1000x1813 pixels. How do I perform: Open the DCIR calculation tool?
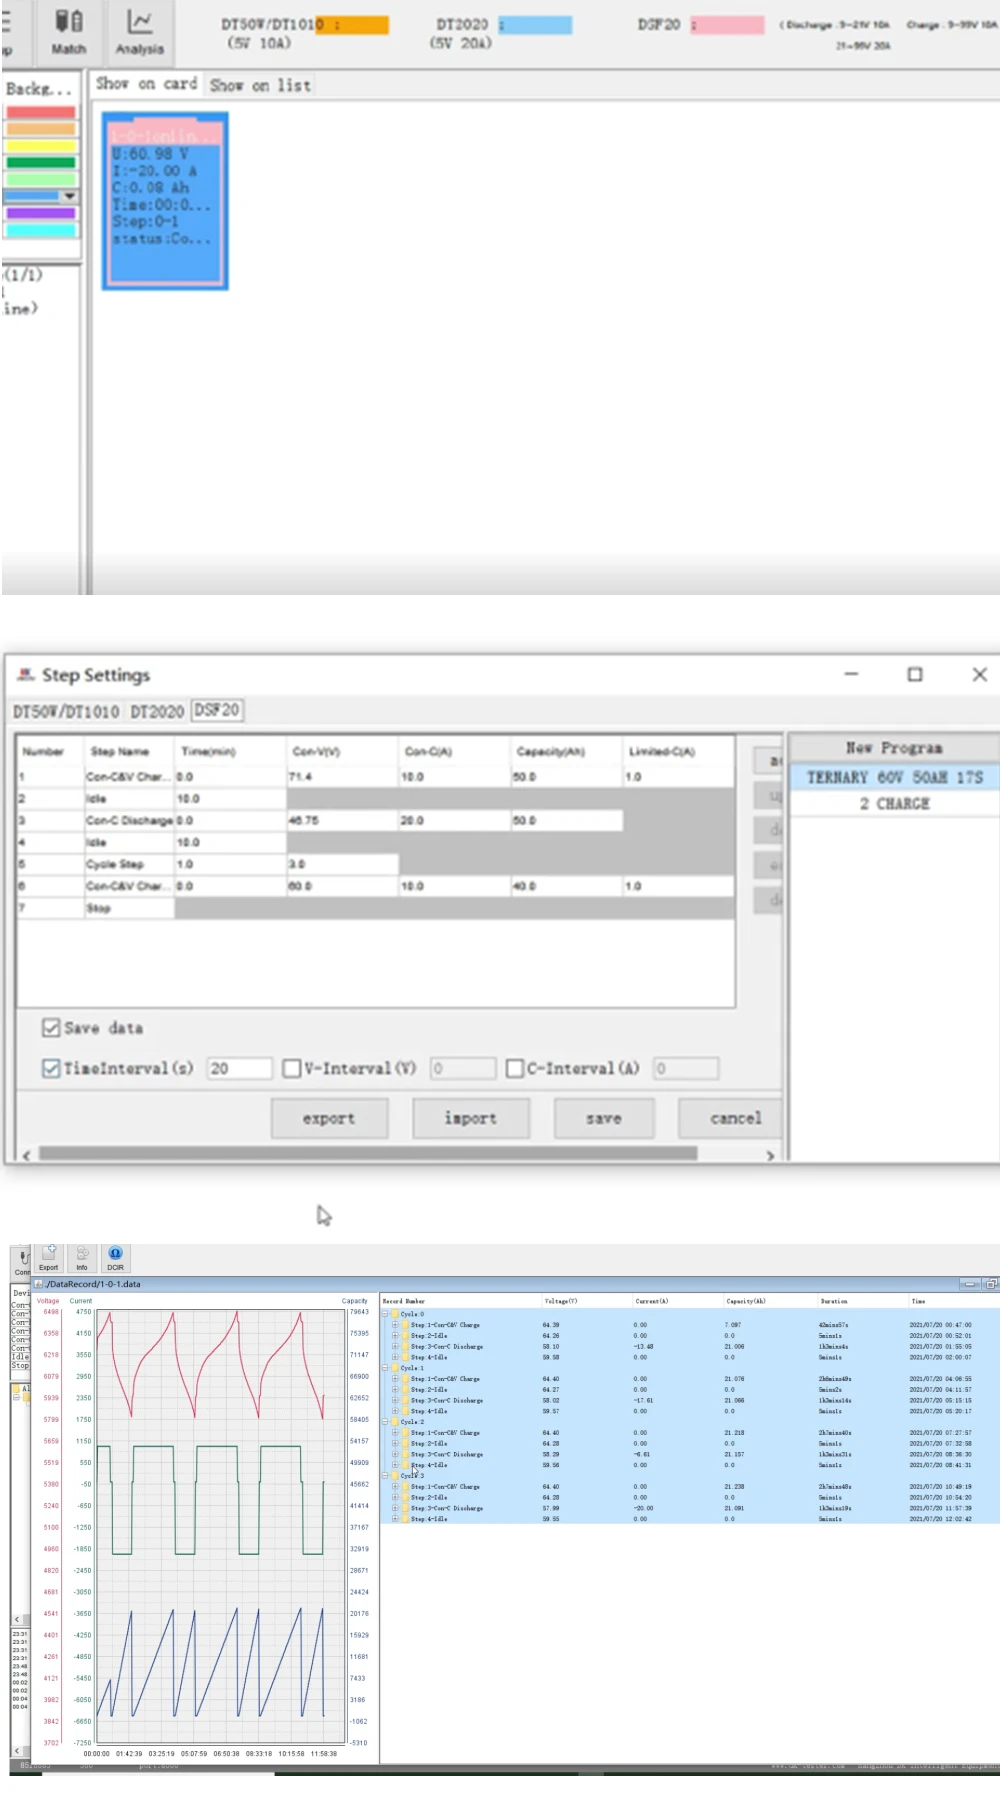click(115, 1258)
